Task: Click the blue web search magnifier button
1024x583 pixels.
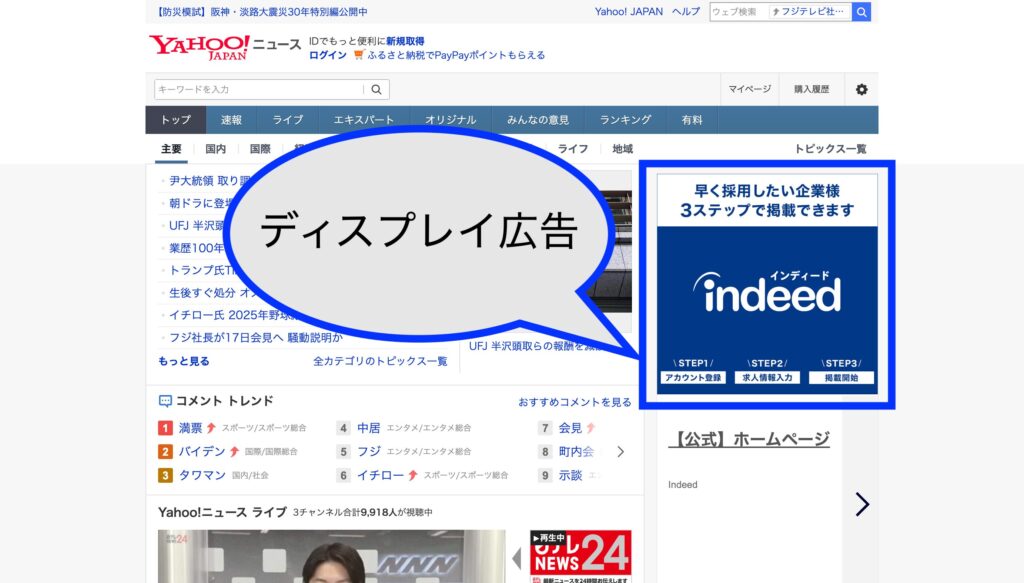Action: tap(861, 12)
